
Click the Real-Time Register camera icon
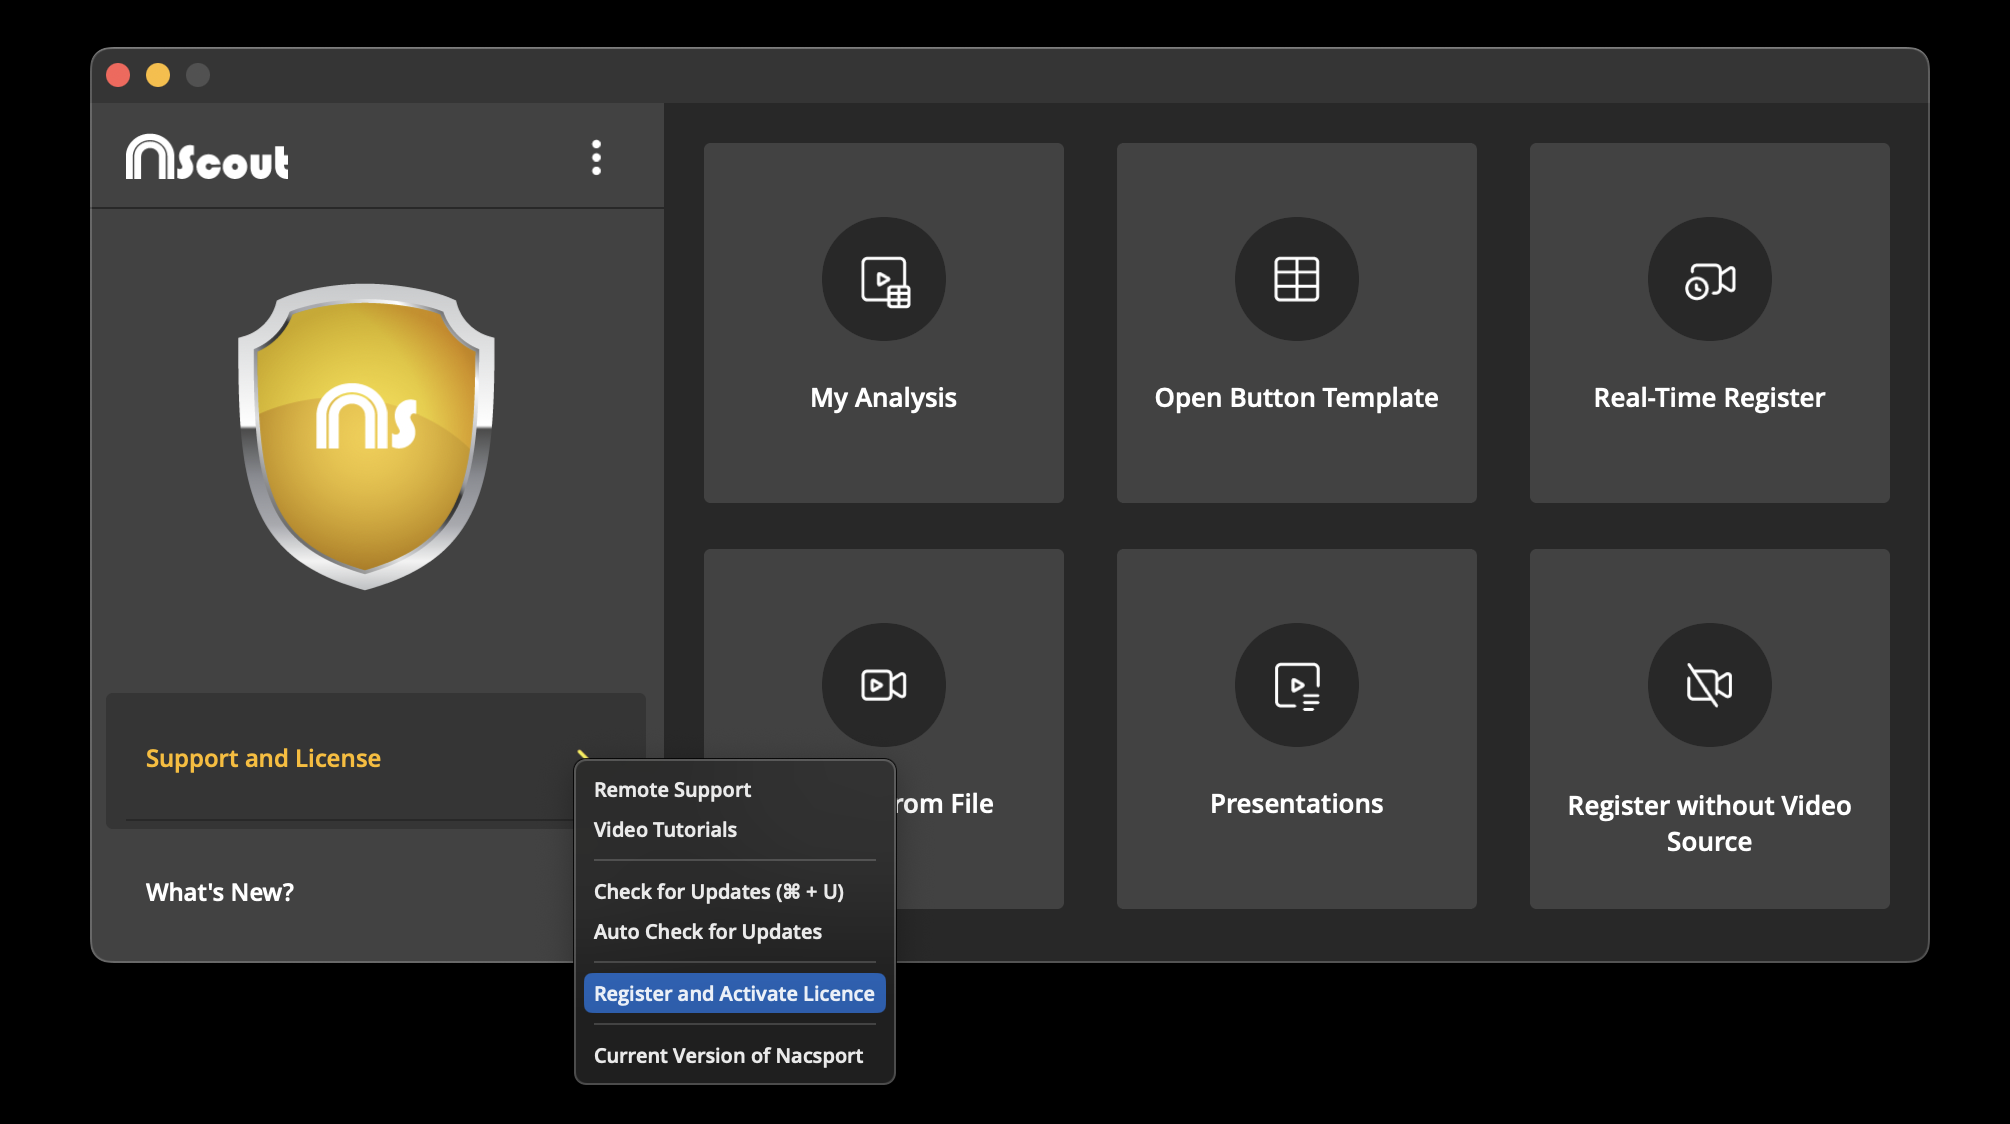pyautogui.click(x=1710, y=279)
